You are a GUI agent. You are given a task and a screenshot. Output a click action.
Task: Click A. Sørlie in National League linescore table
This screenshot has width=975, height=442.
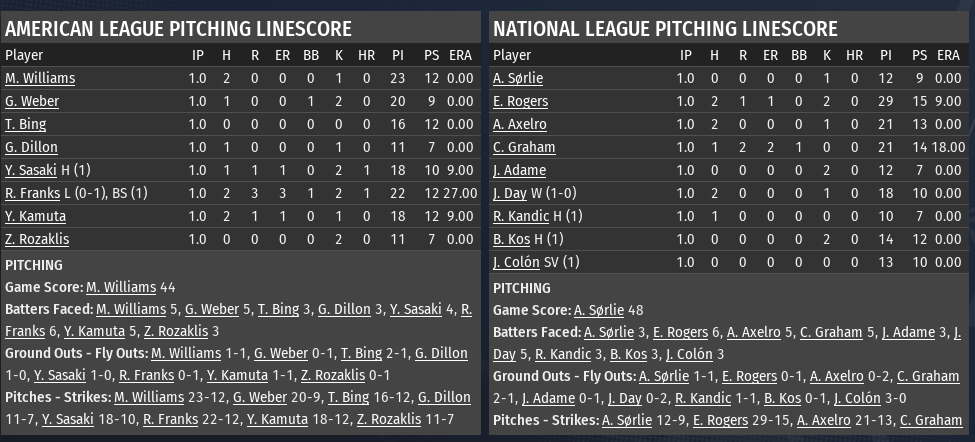click(518, 78)
